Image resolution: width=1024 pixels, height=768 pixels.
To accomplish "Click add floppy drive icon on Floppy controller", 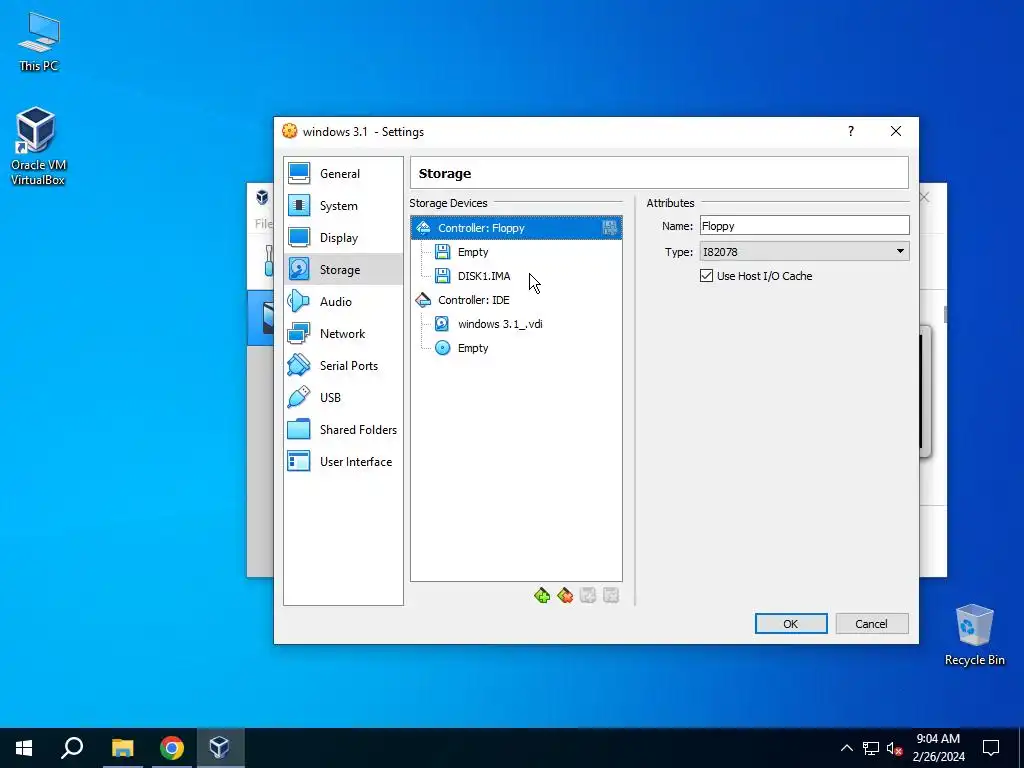I will pyautogui.click(x=609, y=228).
